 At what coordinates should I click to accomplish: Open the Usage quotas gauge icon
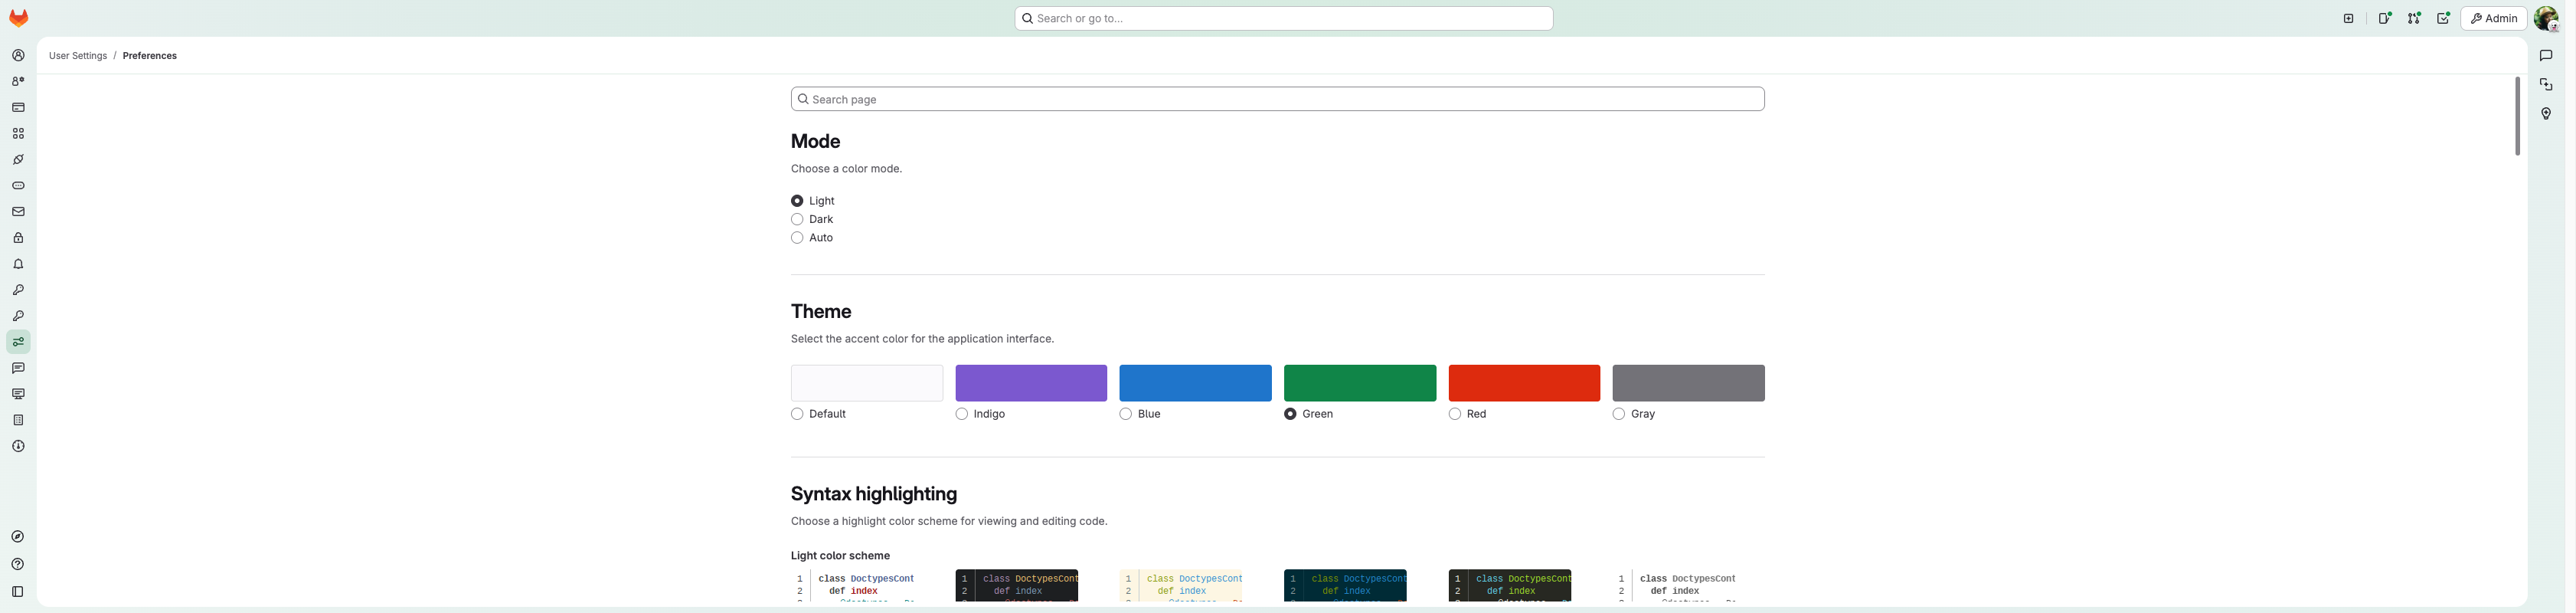pos(18,447)
